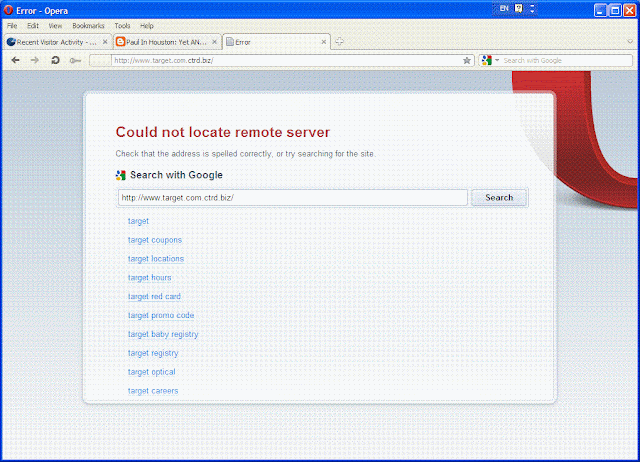Image resolution: width=640 pixels, height=462 pixels.
Task: Open the 'target optical' link
Action: [151, 372]
